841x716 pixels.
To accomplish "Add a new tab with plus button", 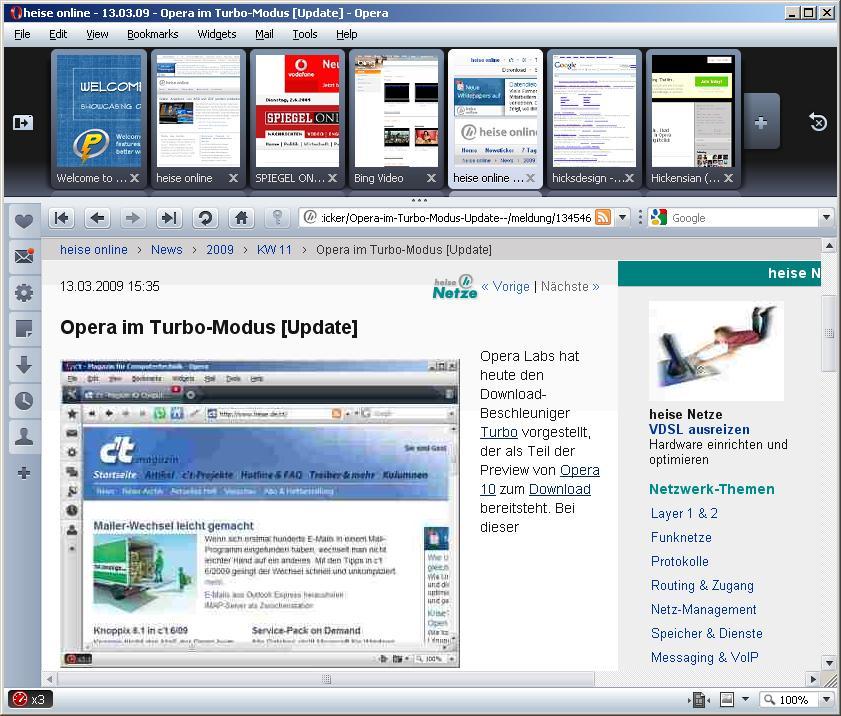I will [x=761, y=123].
